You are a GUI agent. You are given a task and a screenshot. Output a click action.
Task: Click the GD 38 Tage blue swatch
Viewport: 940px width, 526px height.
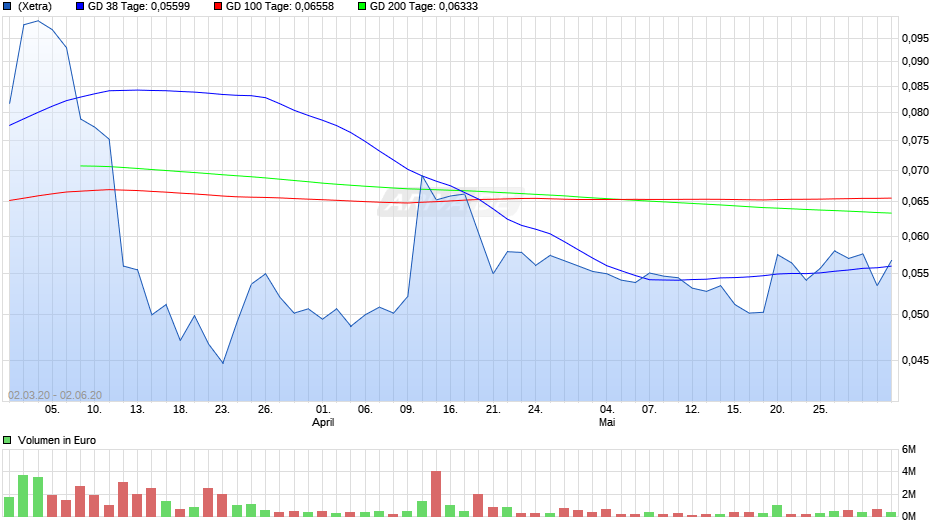coord(80,7)
